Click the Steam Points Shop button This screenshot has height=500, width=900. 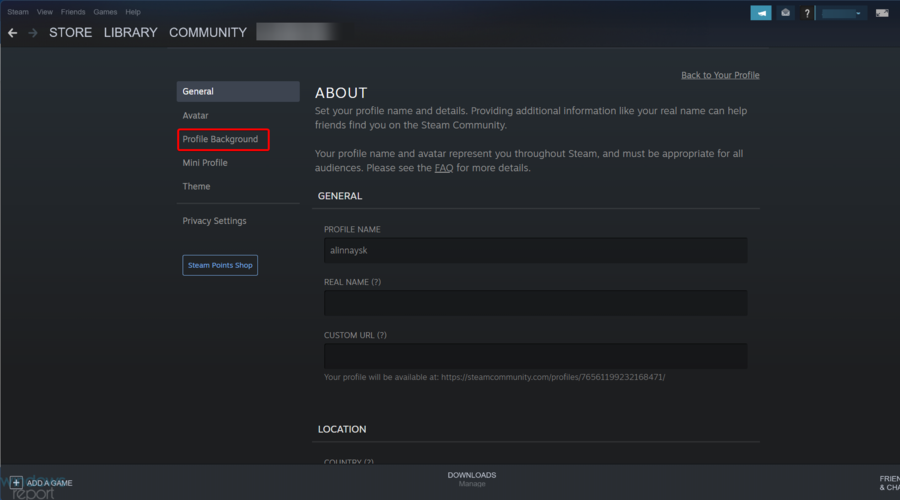point(220,265)
